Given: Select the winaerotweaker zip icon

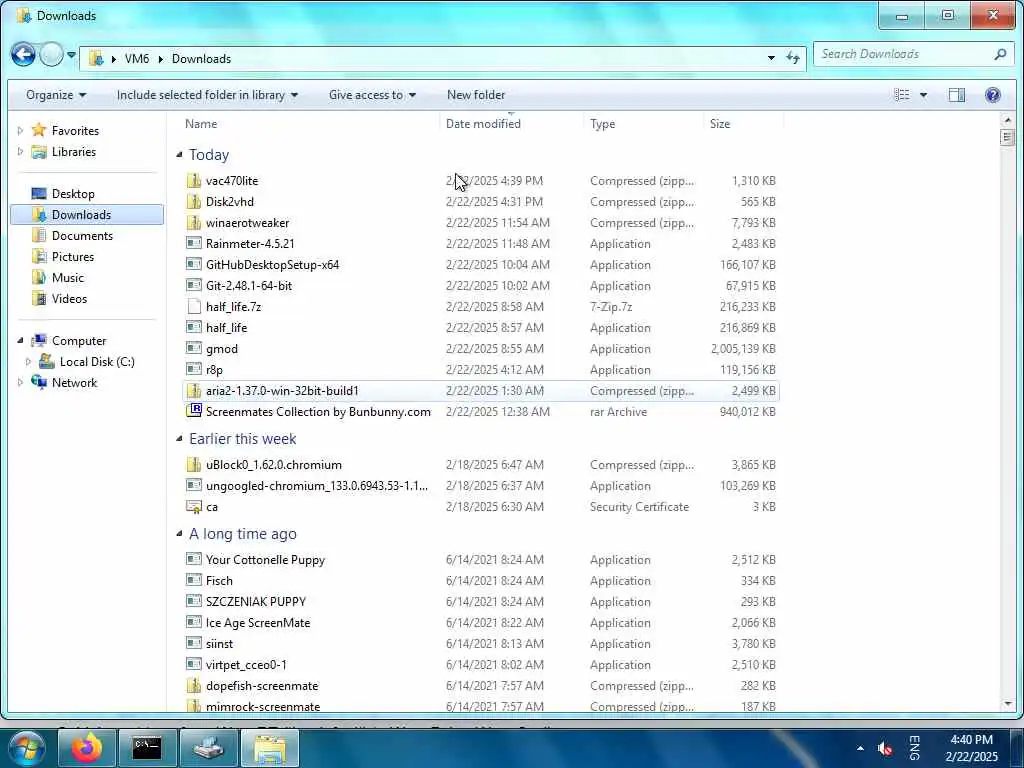Looking at the screenshot, I should pyautogui.click(x=193, y=222).
